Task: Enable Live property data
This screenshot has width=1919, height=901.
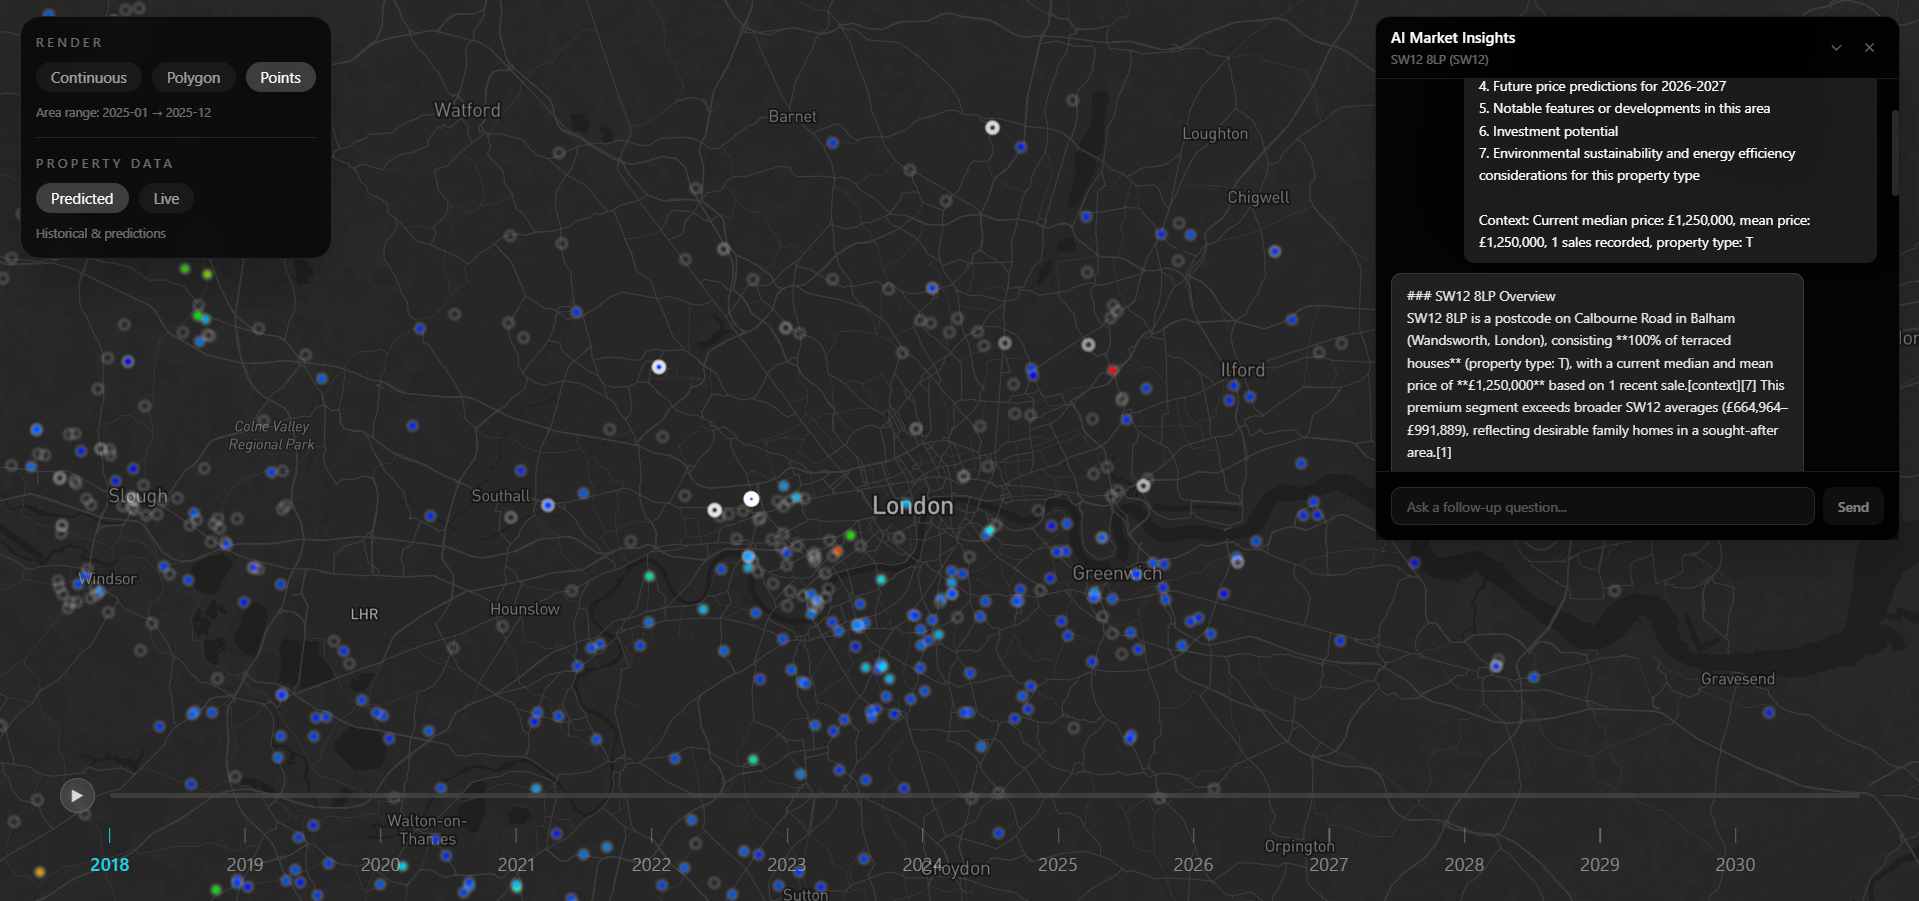Action: 165,198
